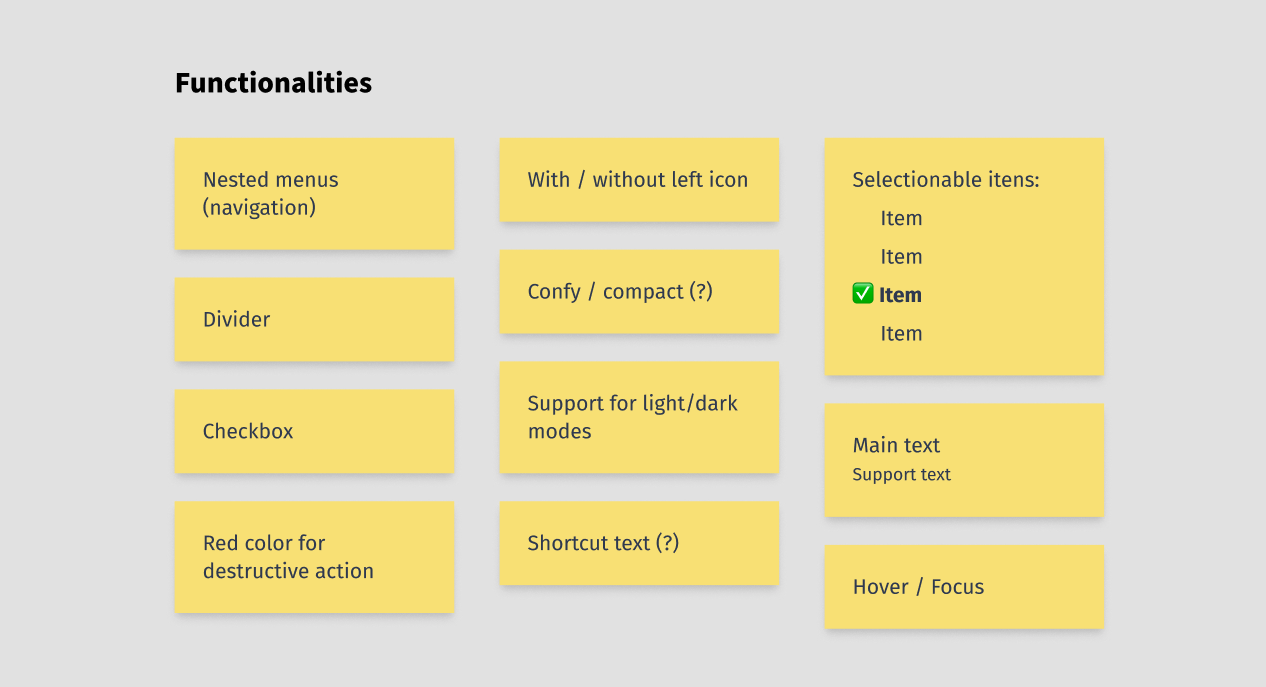Image resolution: width=1266 pixels, height=687 pixels.
Task: Select the second Item in the selectable list
Action: (x=901, y=257)
